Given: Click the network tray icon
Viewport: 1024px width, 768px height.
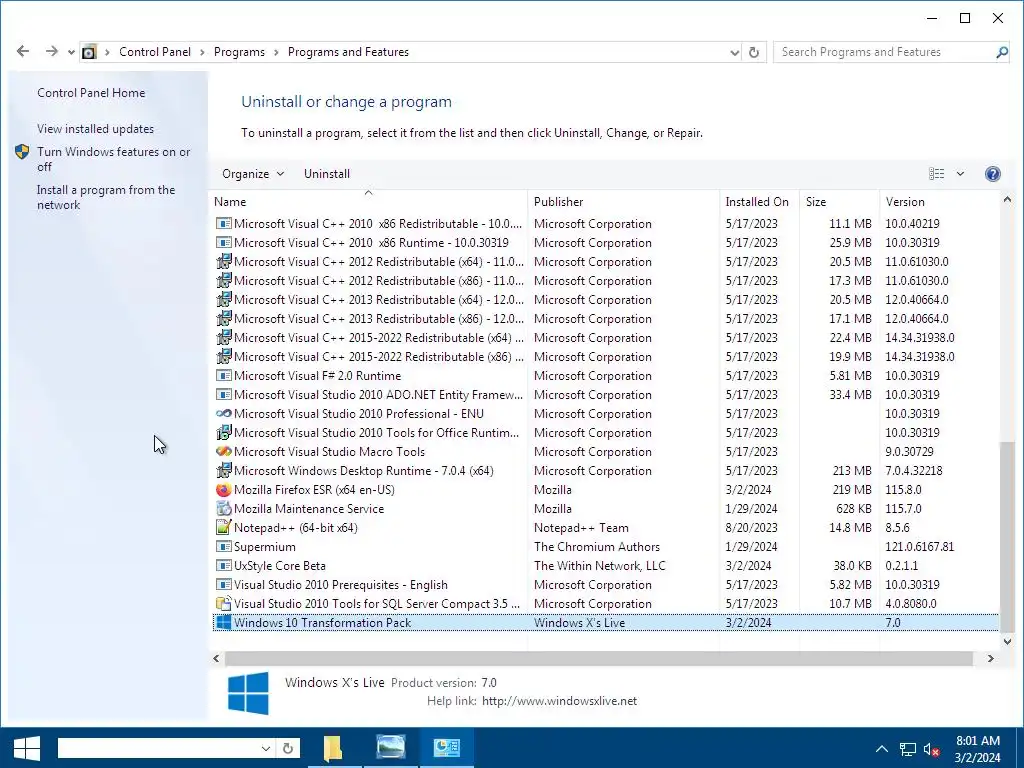Looking at the screenshot, I should [x=907, y=750].
